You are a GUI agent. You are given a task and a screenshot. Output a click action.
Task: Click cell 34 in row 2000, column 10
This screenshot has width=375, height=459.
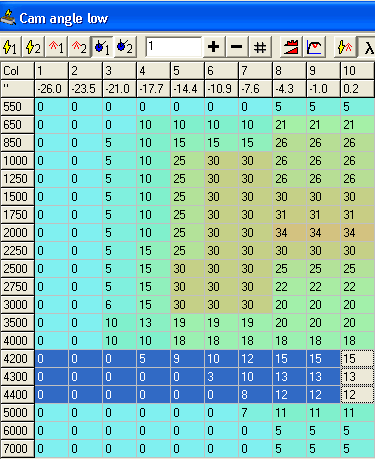pos(358,233)
